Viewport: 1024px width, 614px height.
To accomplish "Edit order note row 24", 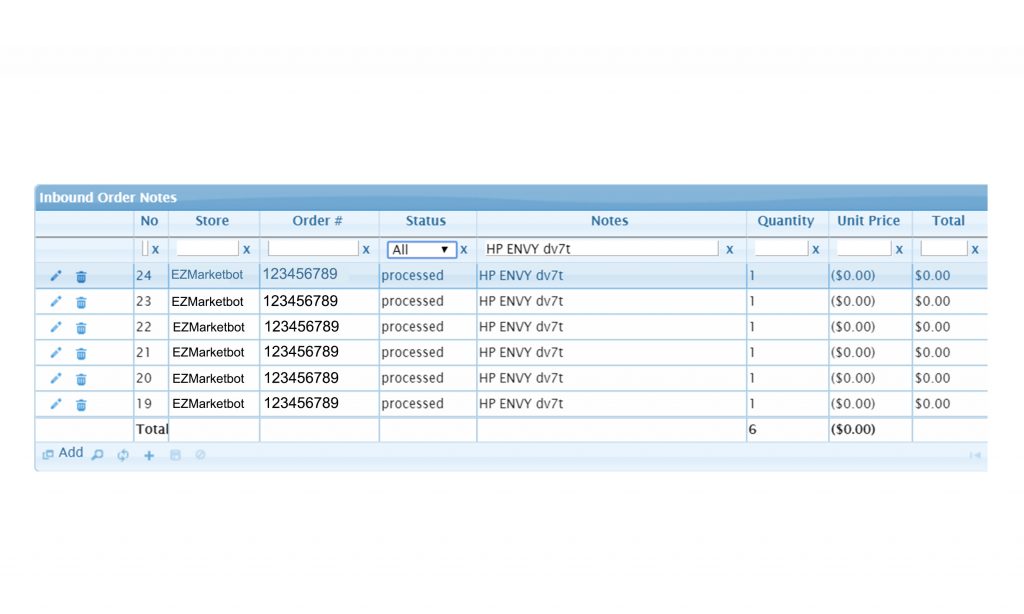I will point(56,276).
